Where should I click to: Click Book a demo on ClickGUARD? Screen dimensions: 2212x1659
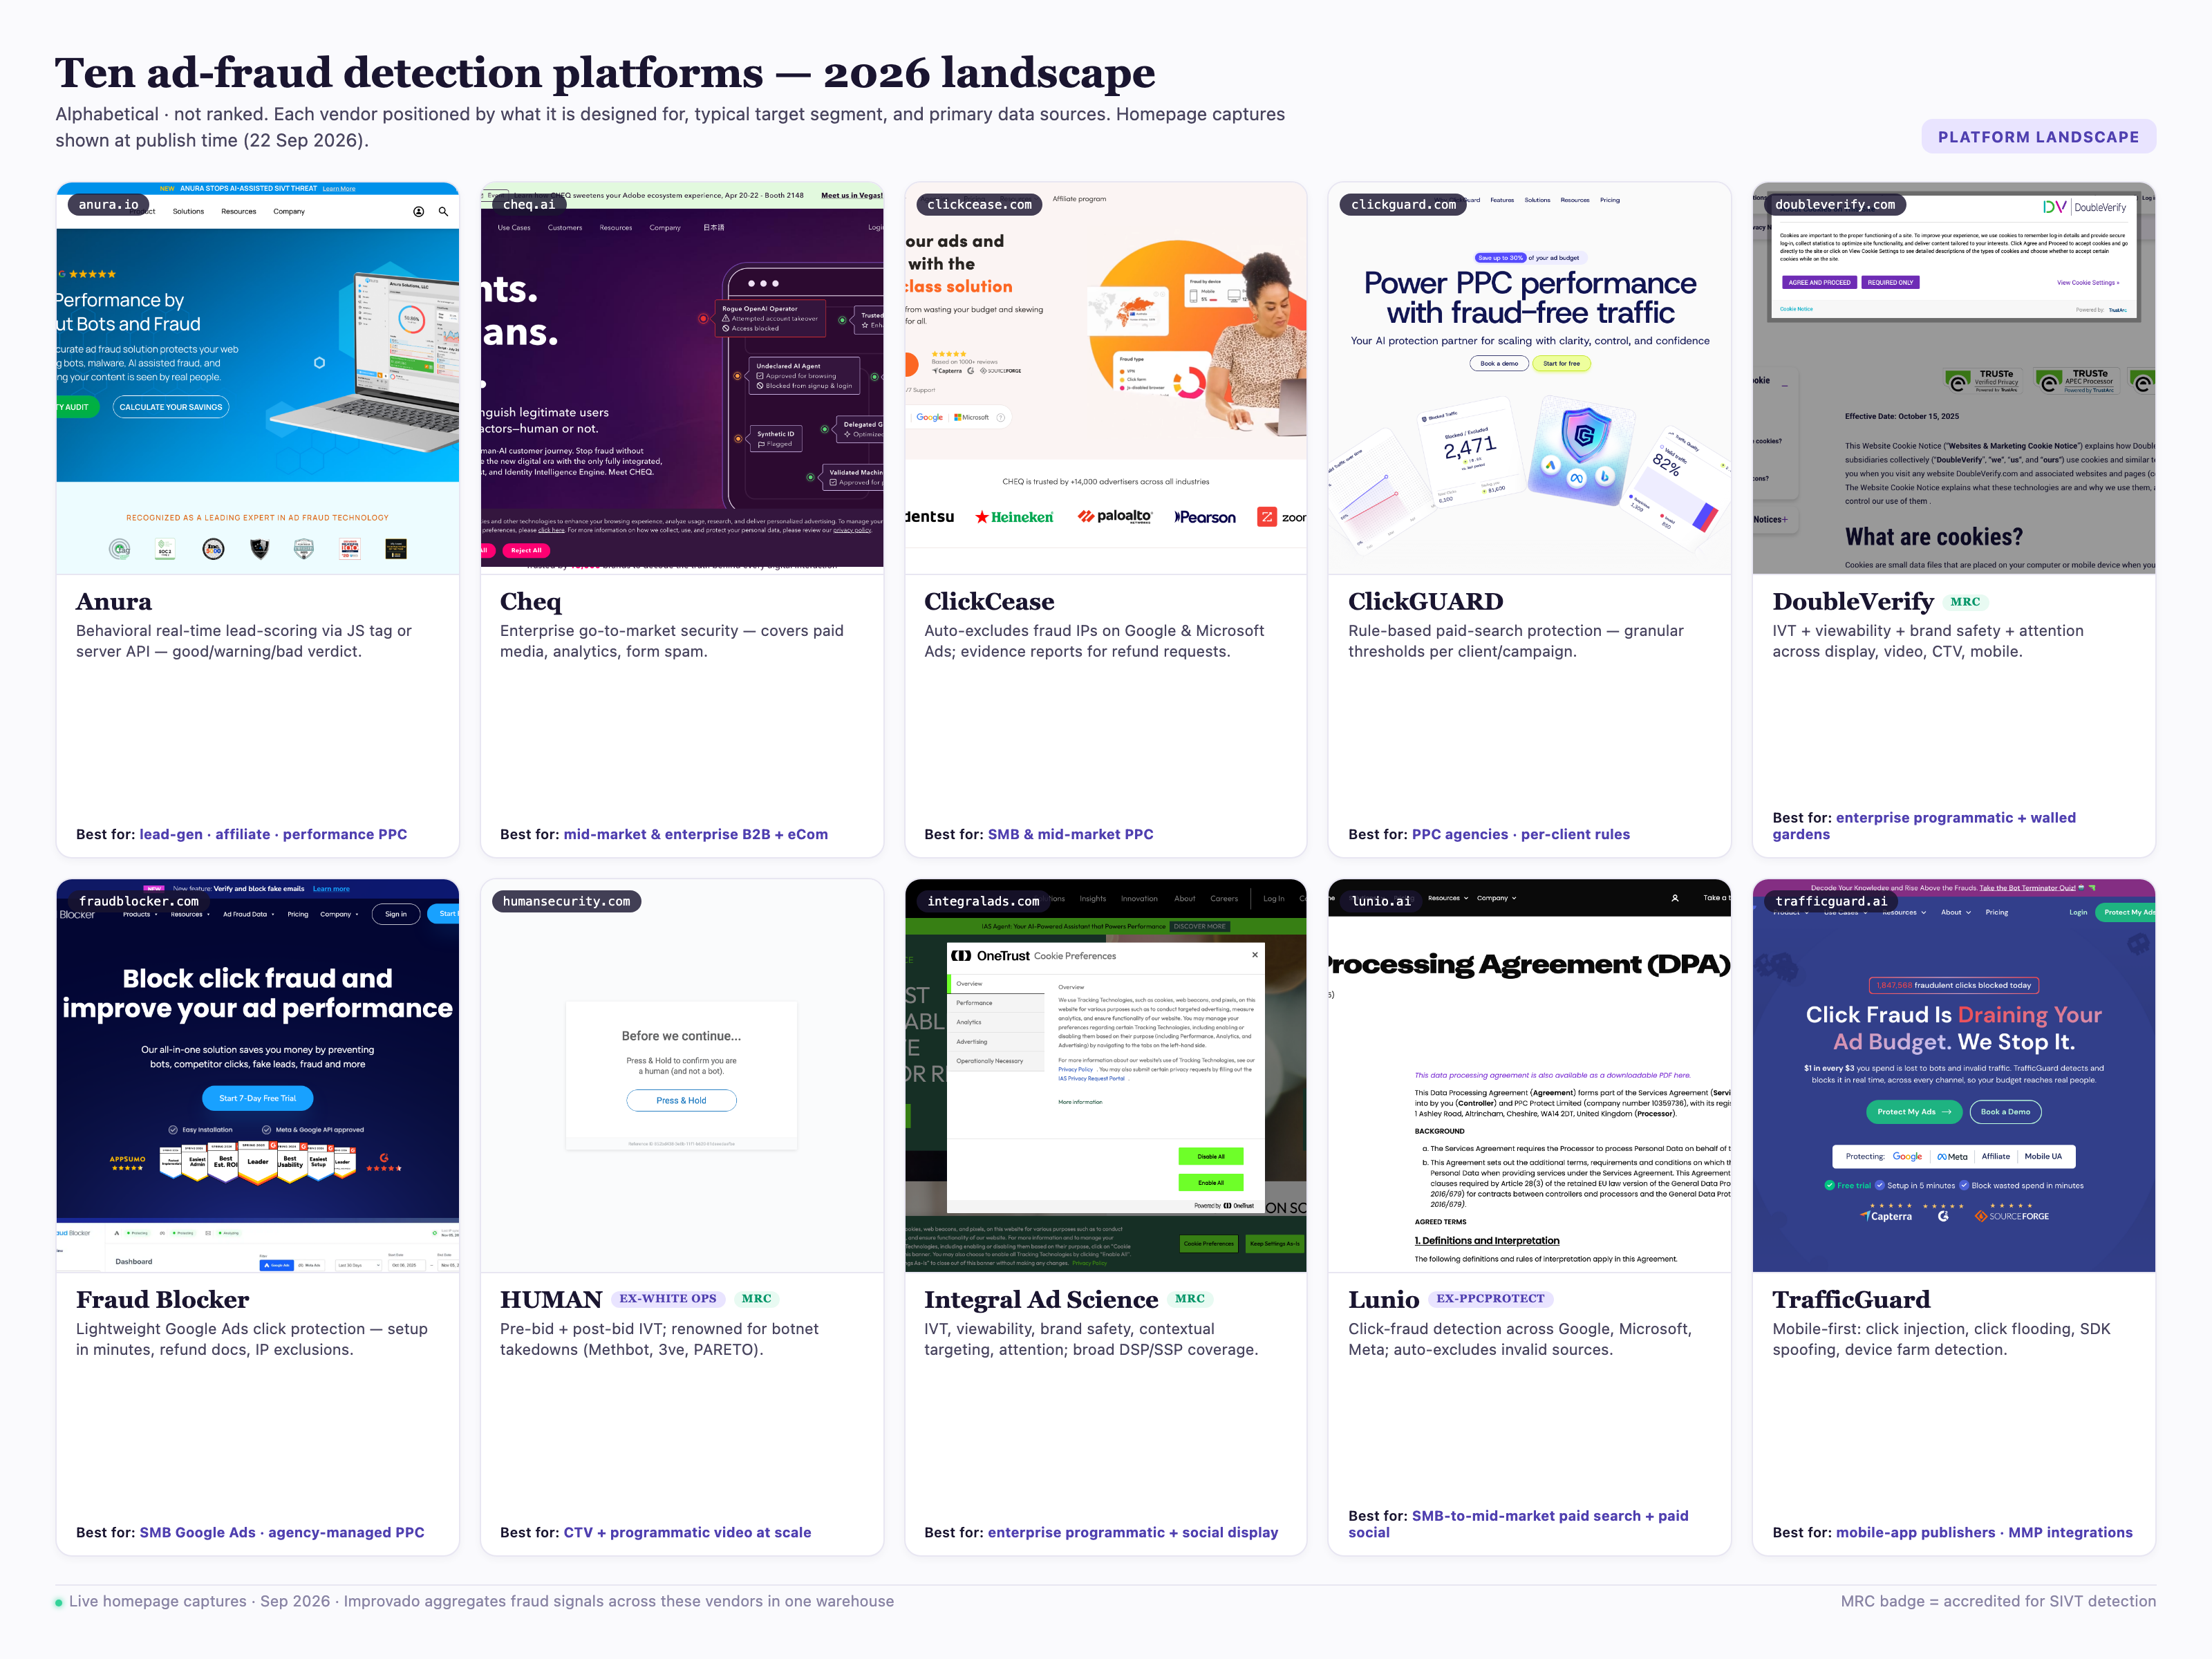pos(1499,363)
